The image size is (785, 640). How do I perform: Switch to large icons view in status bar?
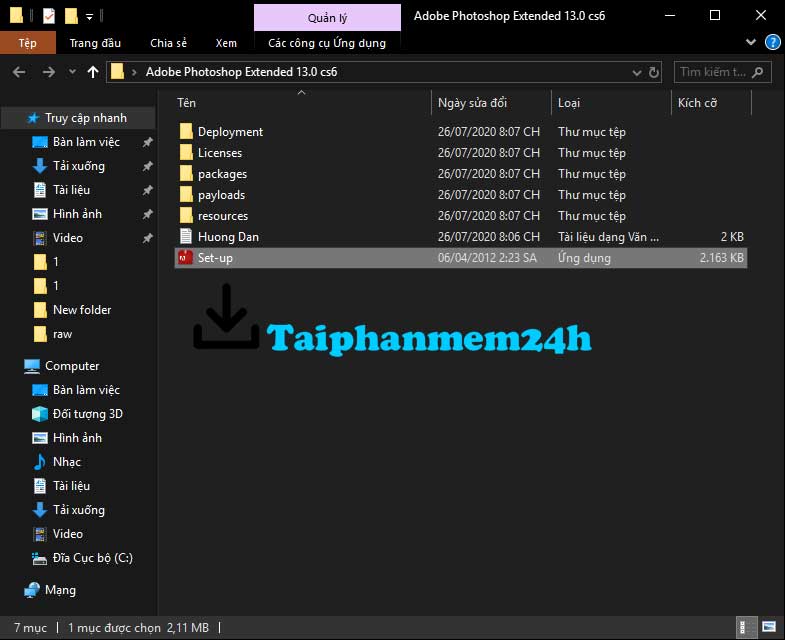(768, 627)
